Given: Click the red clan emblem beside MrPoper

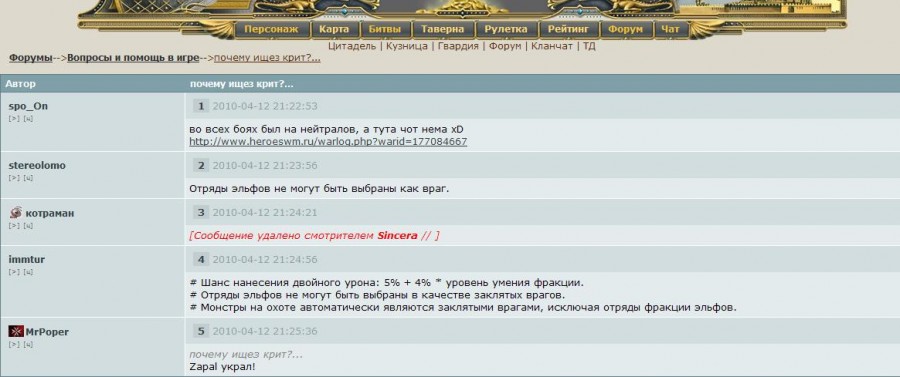Looking at the screenshot, I should (15, 332).
